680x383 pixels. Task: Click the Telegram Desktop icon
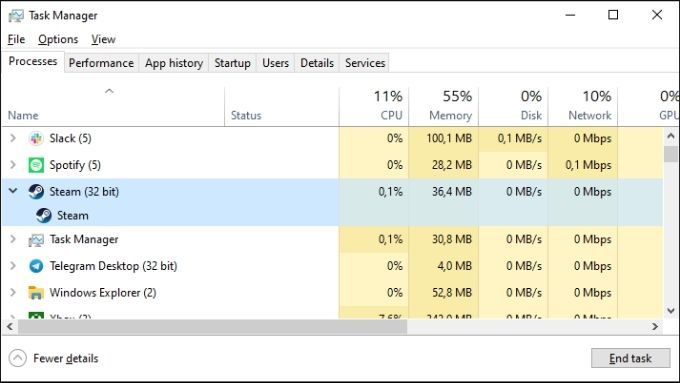coord(36,266)
